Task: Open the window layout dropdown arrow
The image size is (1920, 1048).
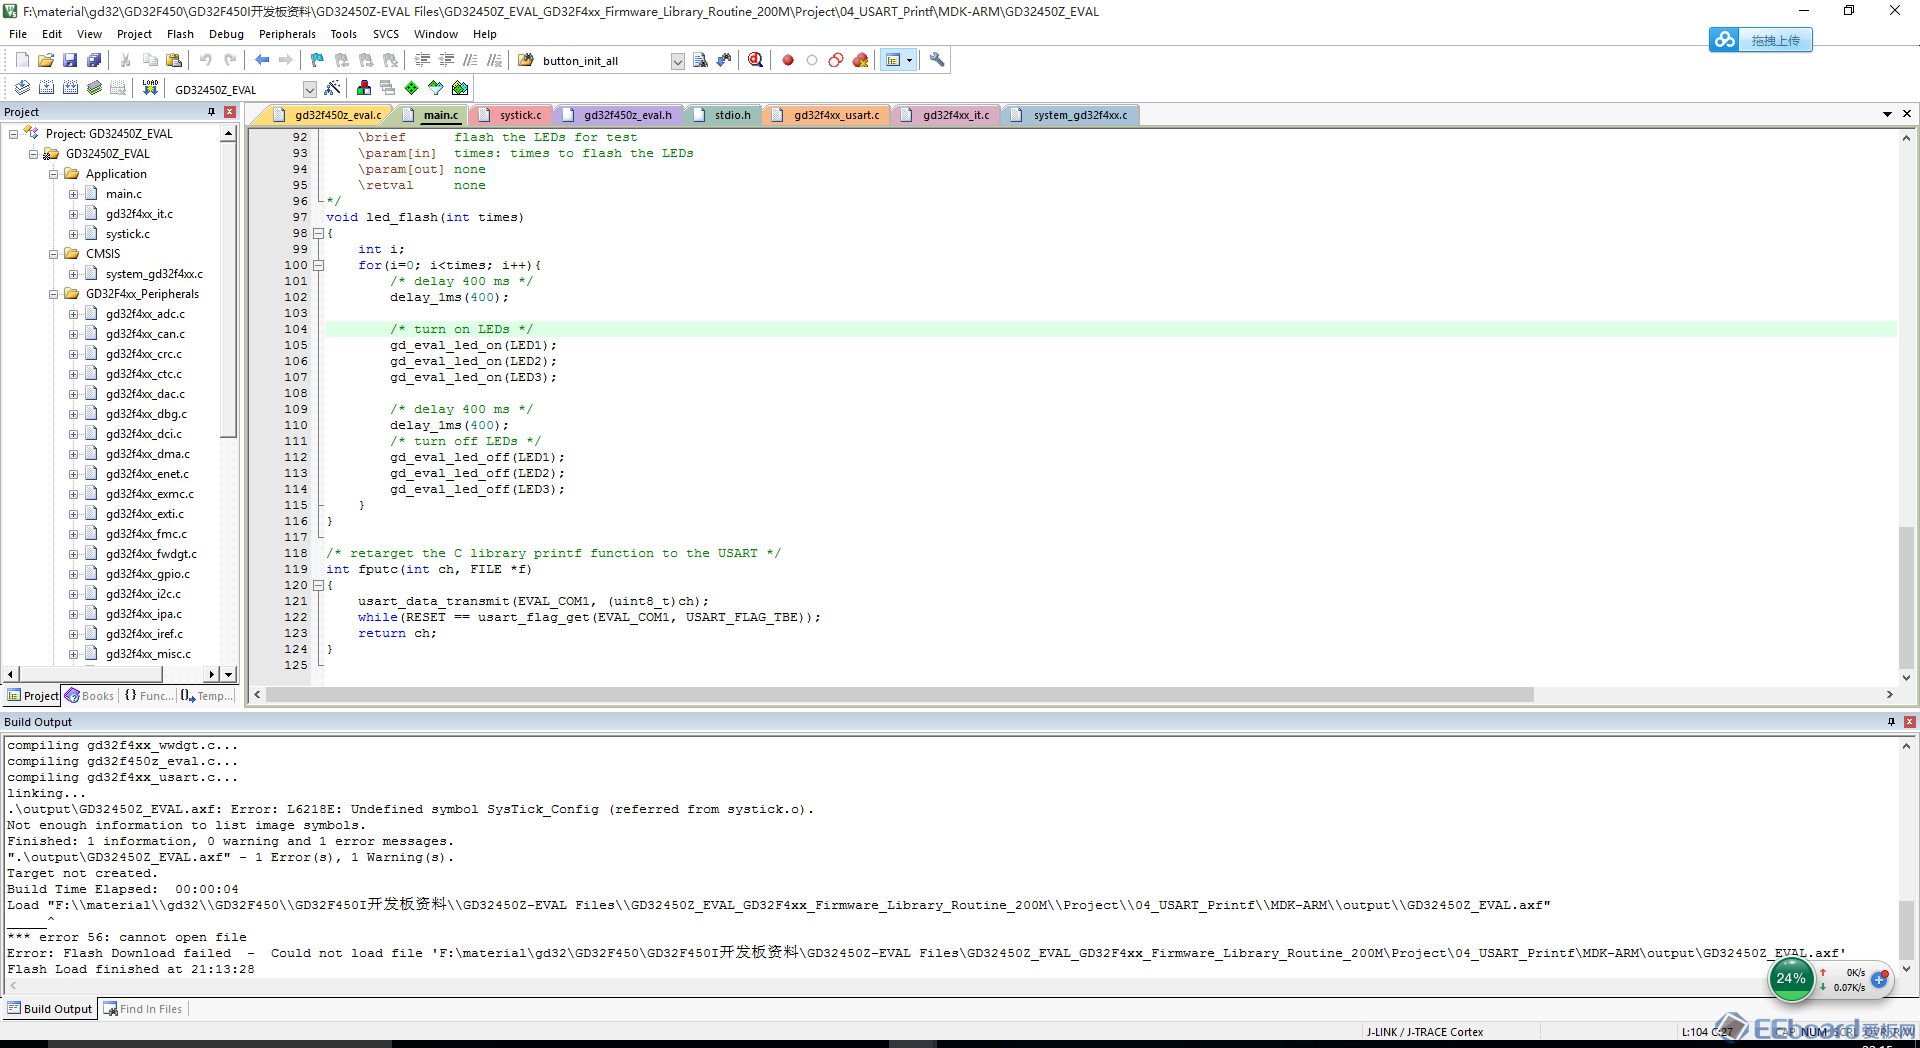Action: [909, 60]
